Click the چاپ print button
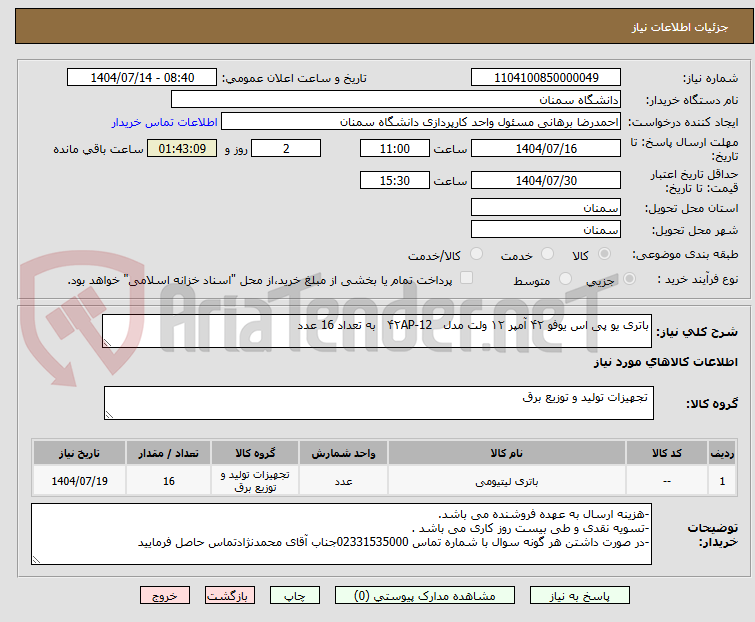Screen dimensions: 755x622 coord(294,596)
